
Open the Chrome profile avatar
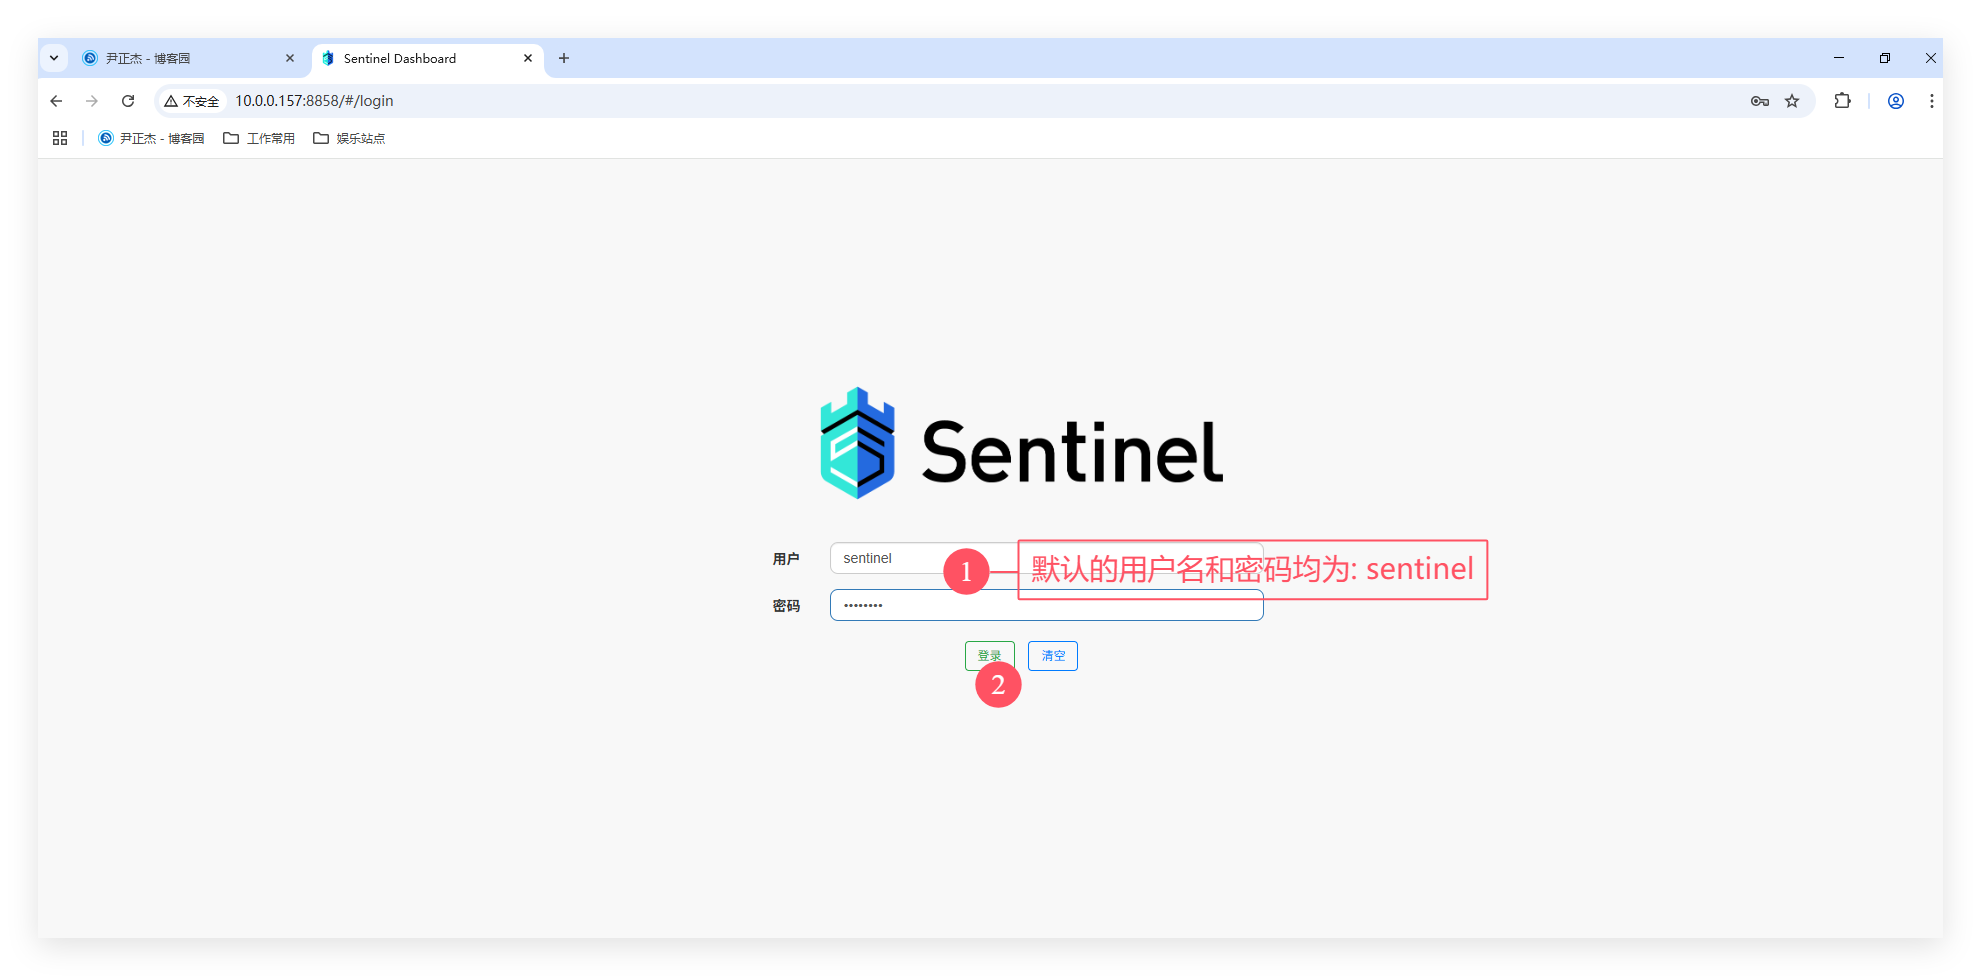point(1895,101)
